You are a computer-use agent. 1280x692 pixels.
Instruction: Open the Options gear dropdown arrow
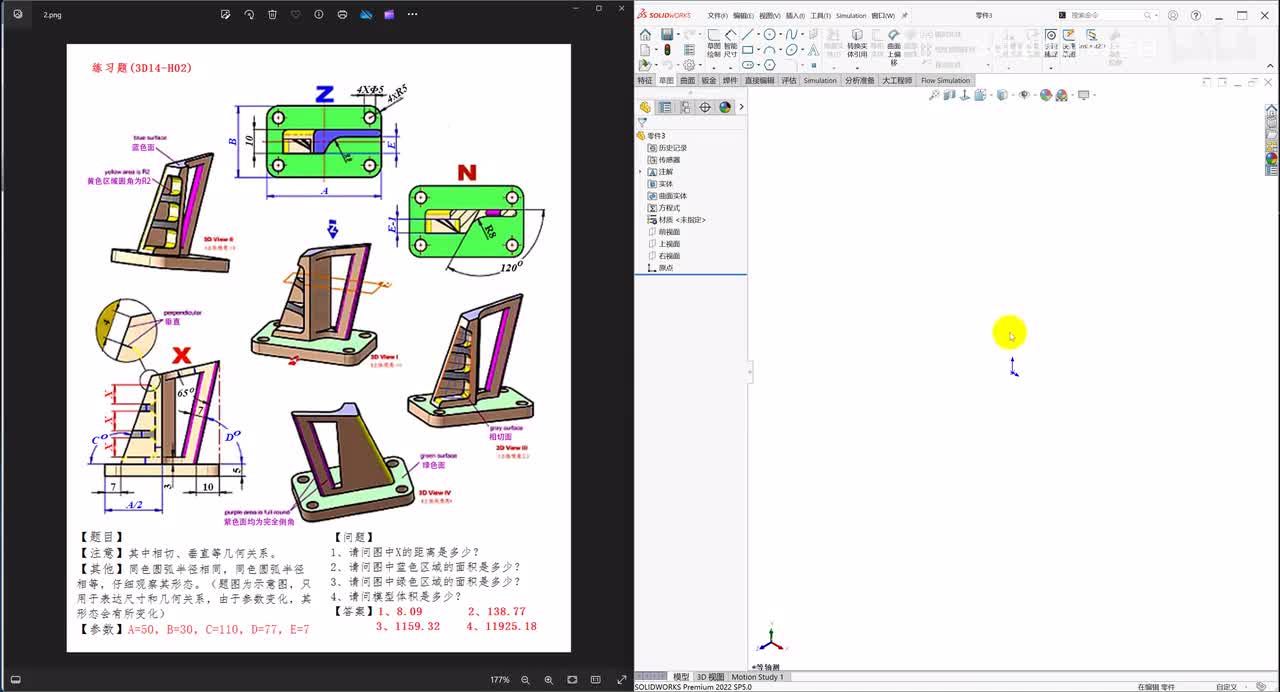699,65
